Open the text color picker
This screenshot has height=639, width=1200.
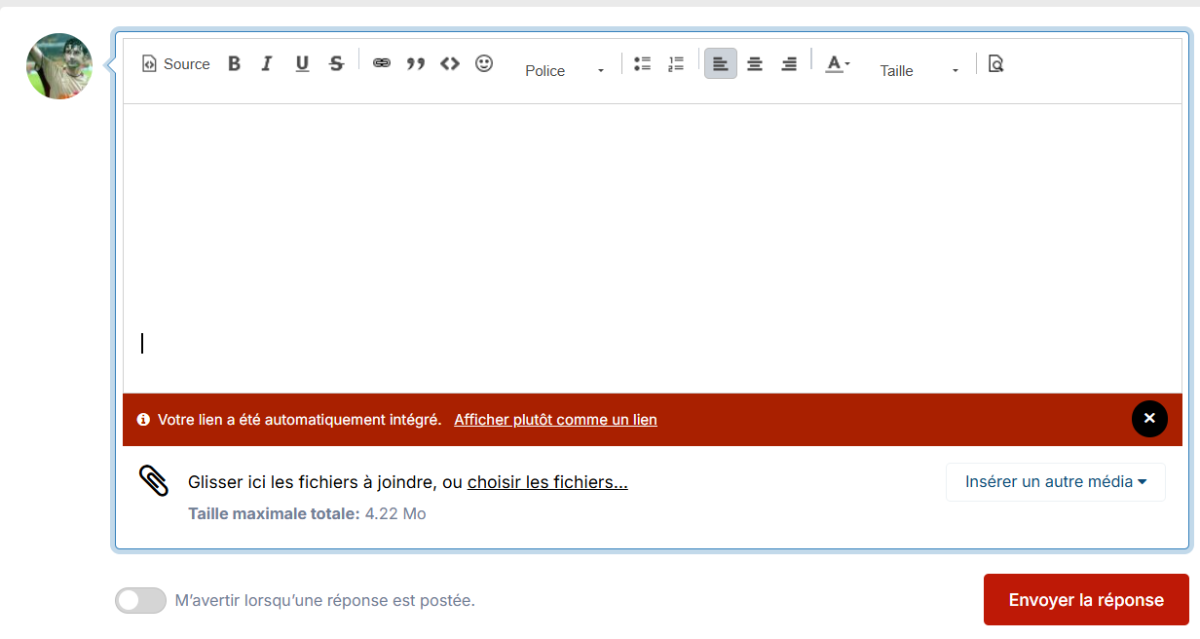click(x=837, y=64)
